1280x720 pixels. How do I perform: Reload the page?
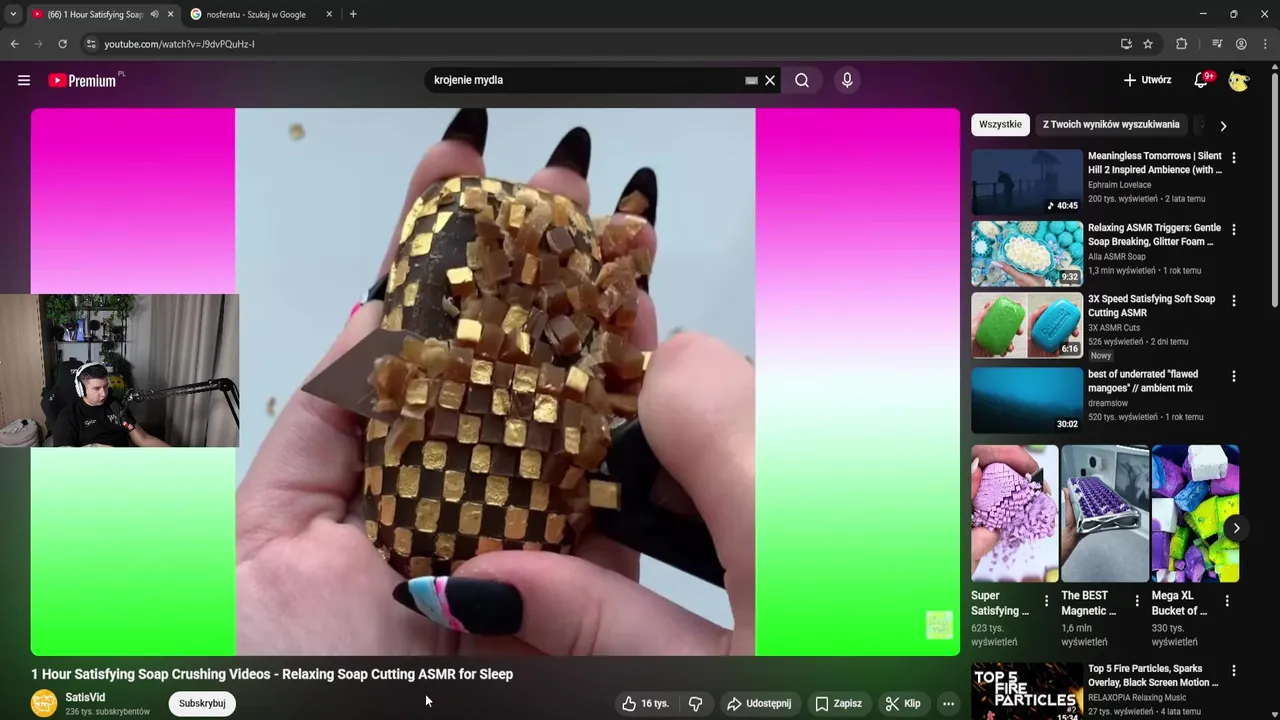click(x=62, y=44)
